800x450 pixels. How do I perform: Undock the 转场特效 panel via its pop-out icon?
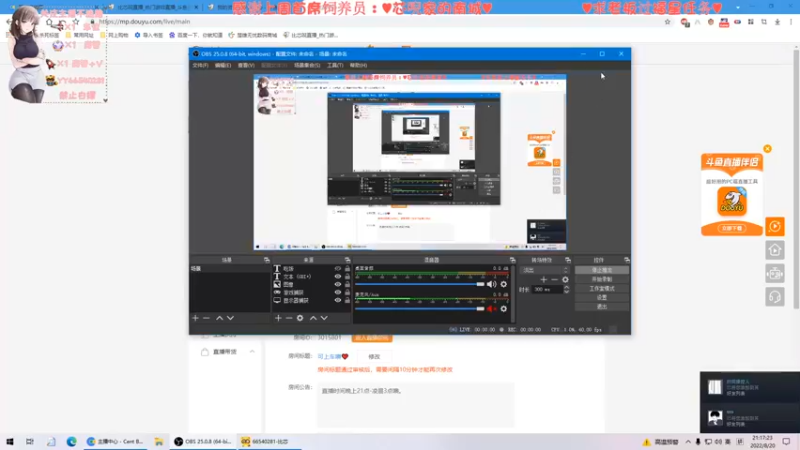(568, 260)
